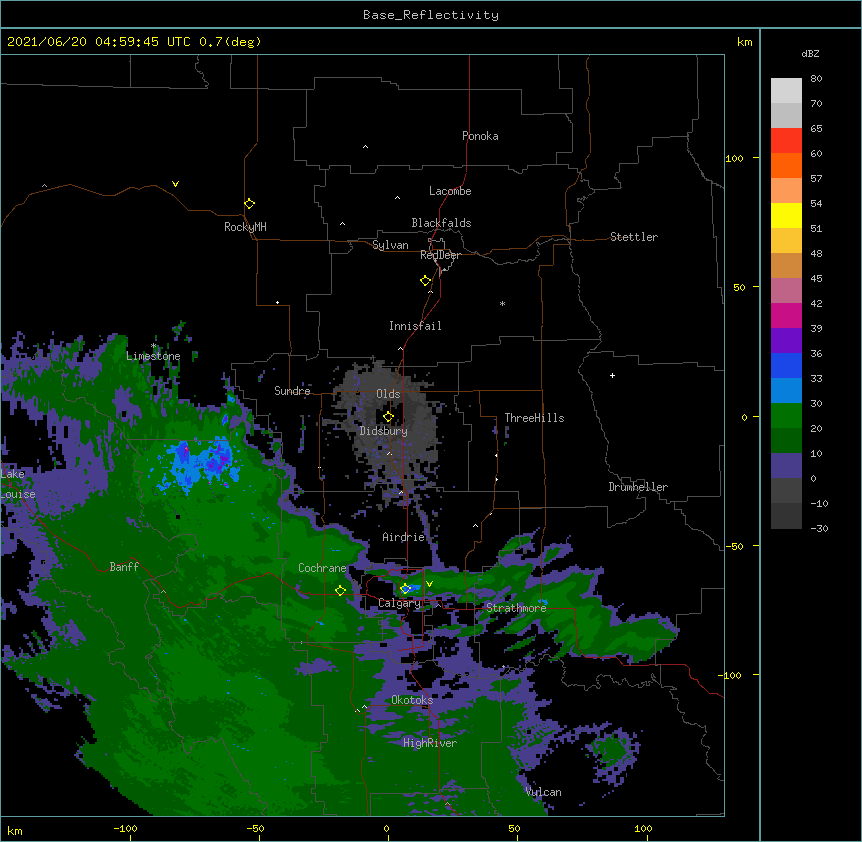The image size is (862, 842).
Task: Click the Vulcan town label
Action: 543,792
